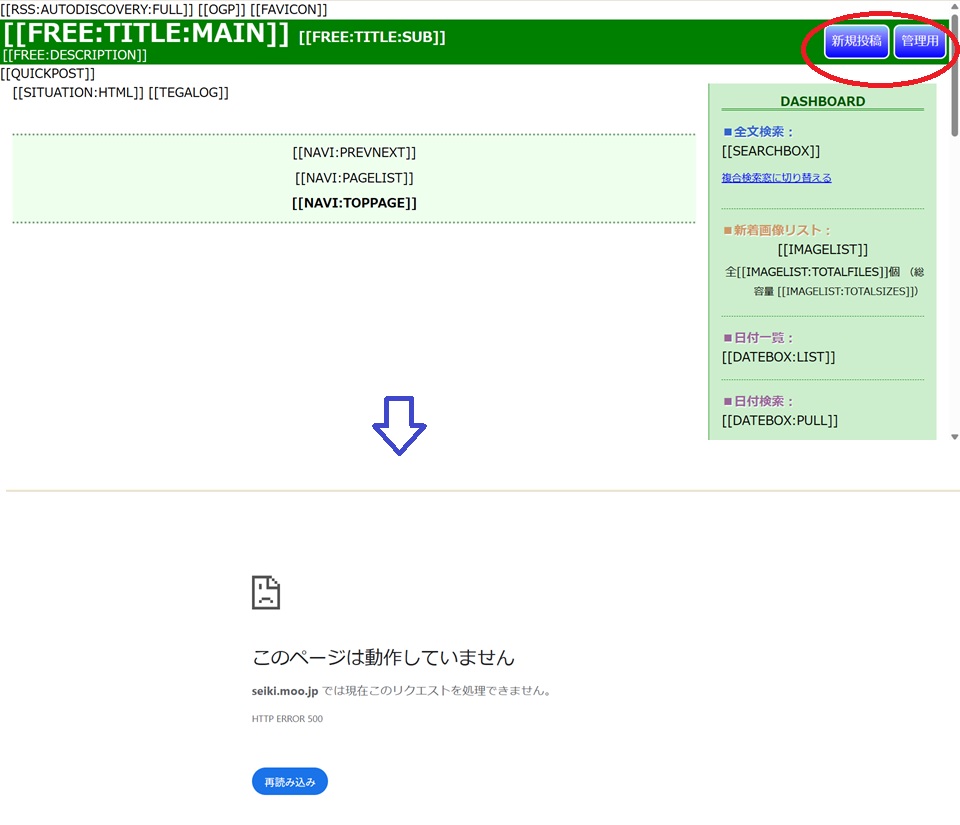Screen dimensions: 960x825
Task: Click the [[QUICKPOST]] placeholder text
Action: click(x=48, y=74)
